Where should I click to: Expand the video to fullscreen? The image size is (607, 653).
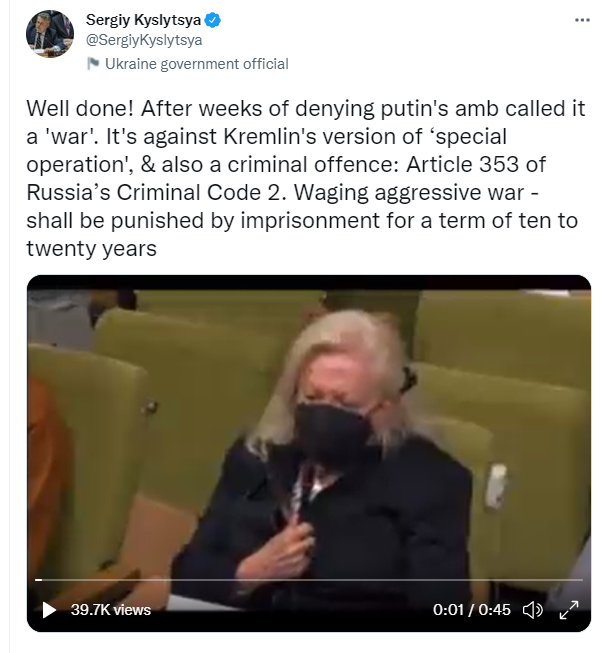(x=568, y=610)
